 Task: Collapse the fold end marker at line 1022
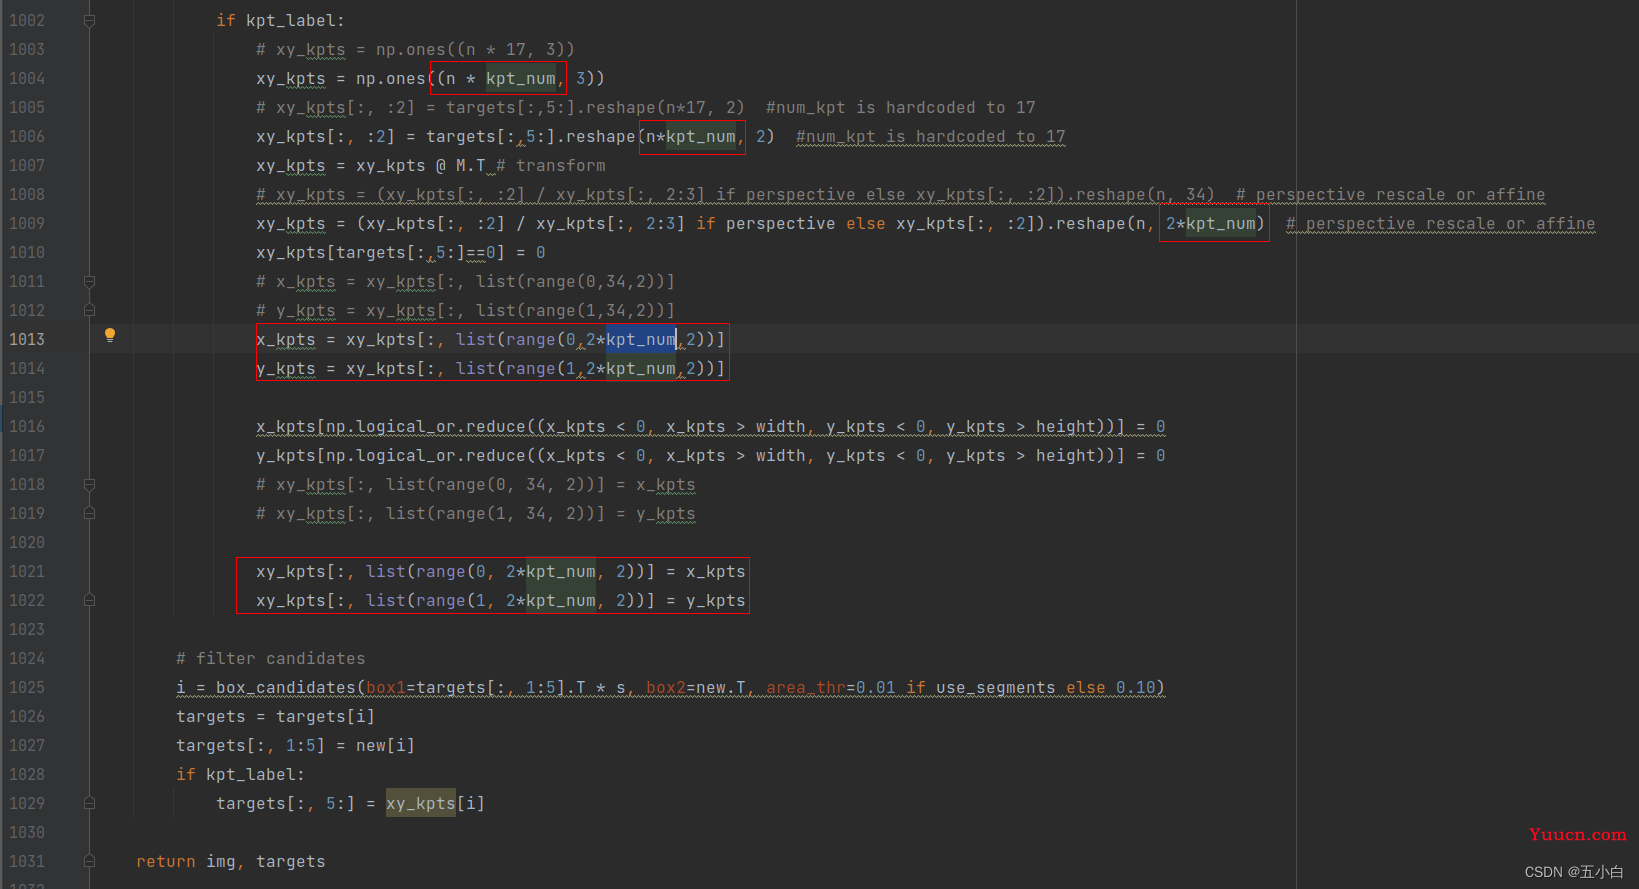coord(89,600)
